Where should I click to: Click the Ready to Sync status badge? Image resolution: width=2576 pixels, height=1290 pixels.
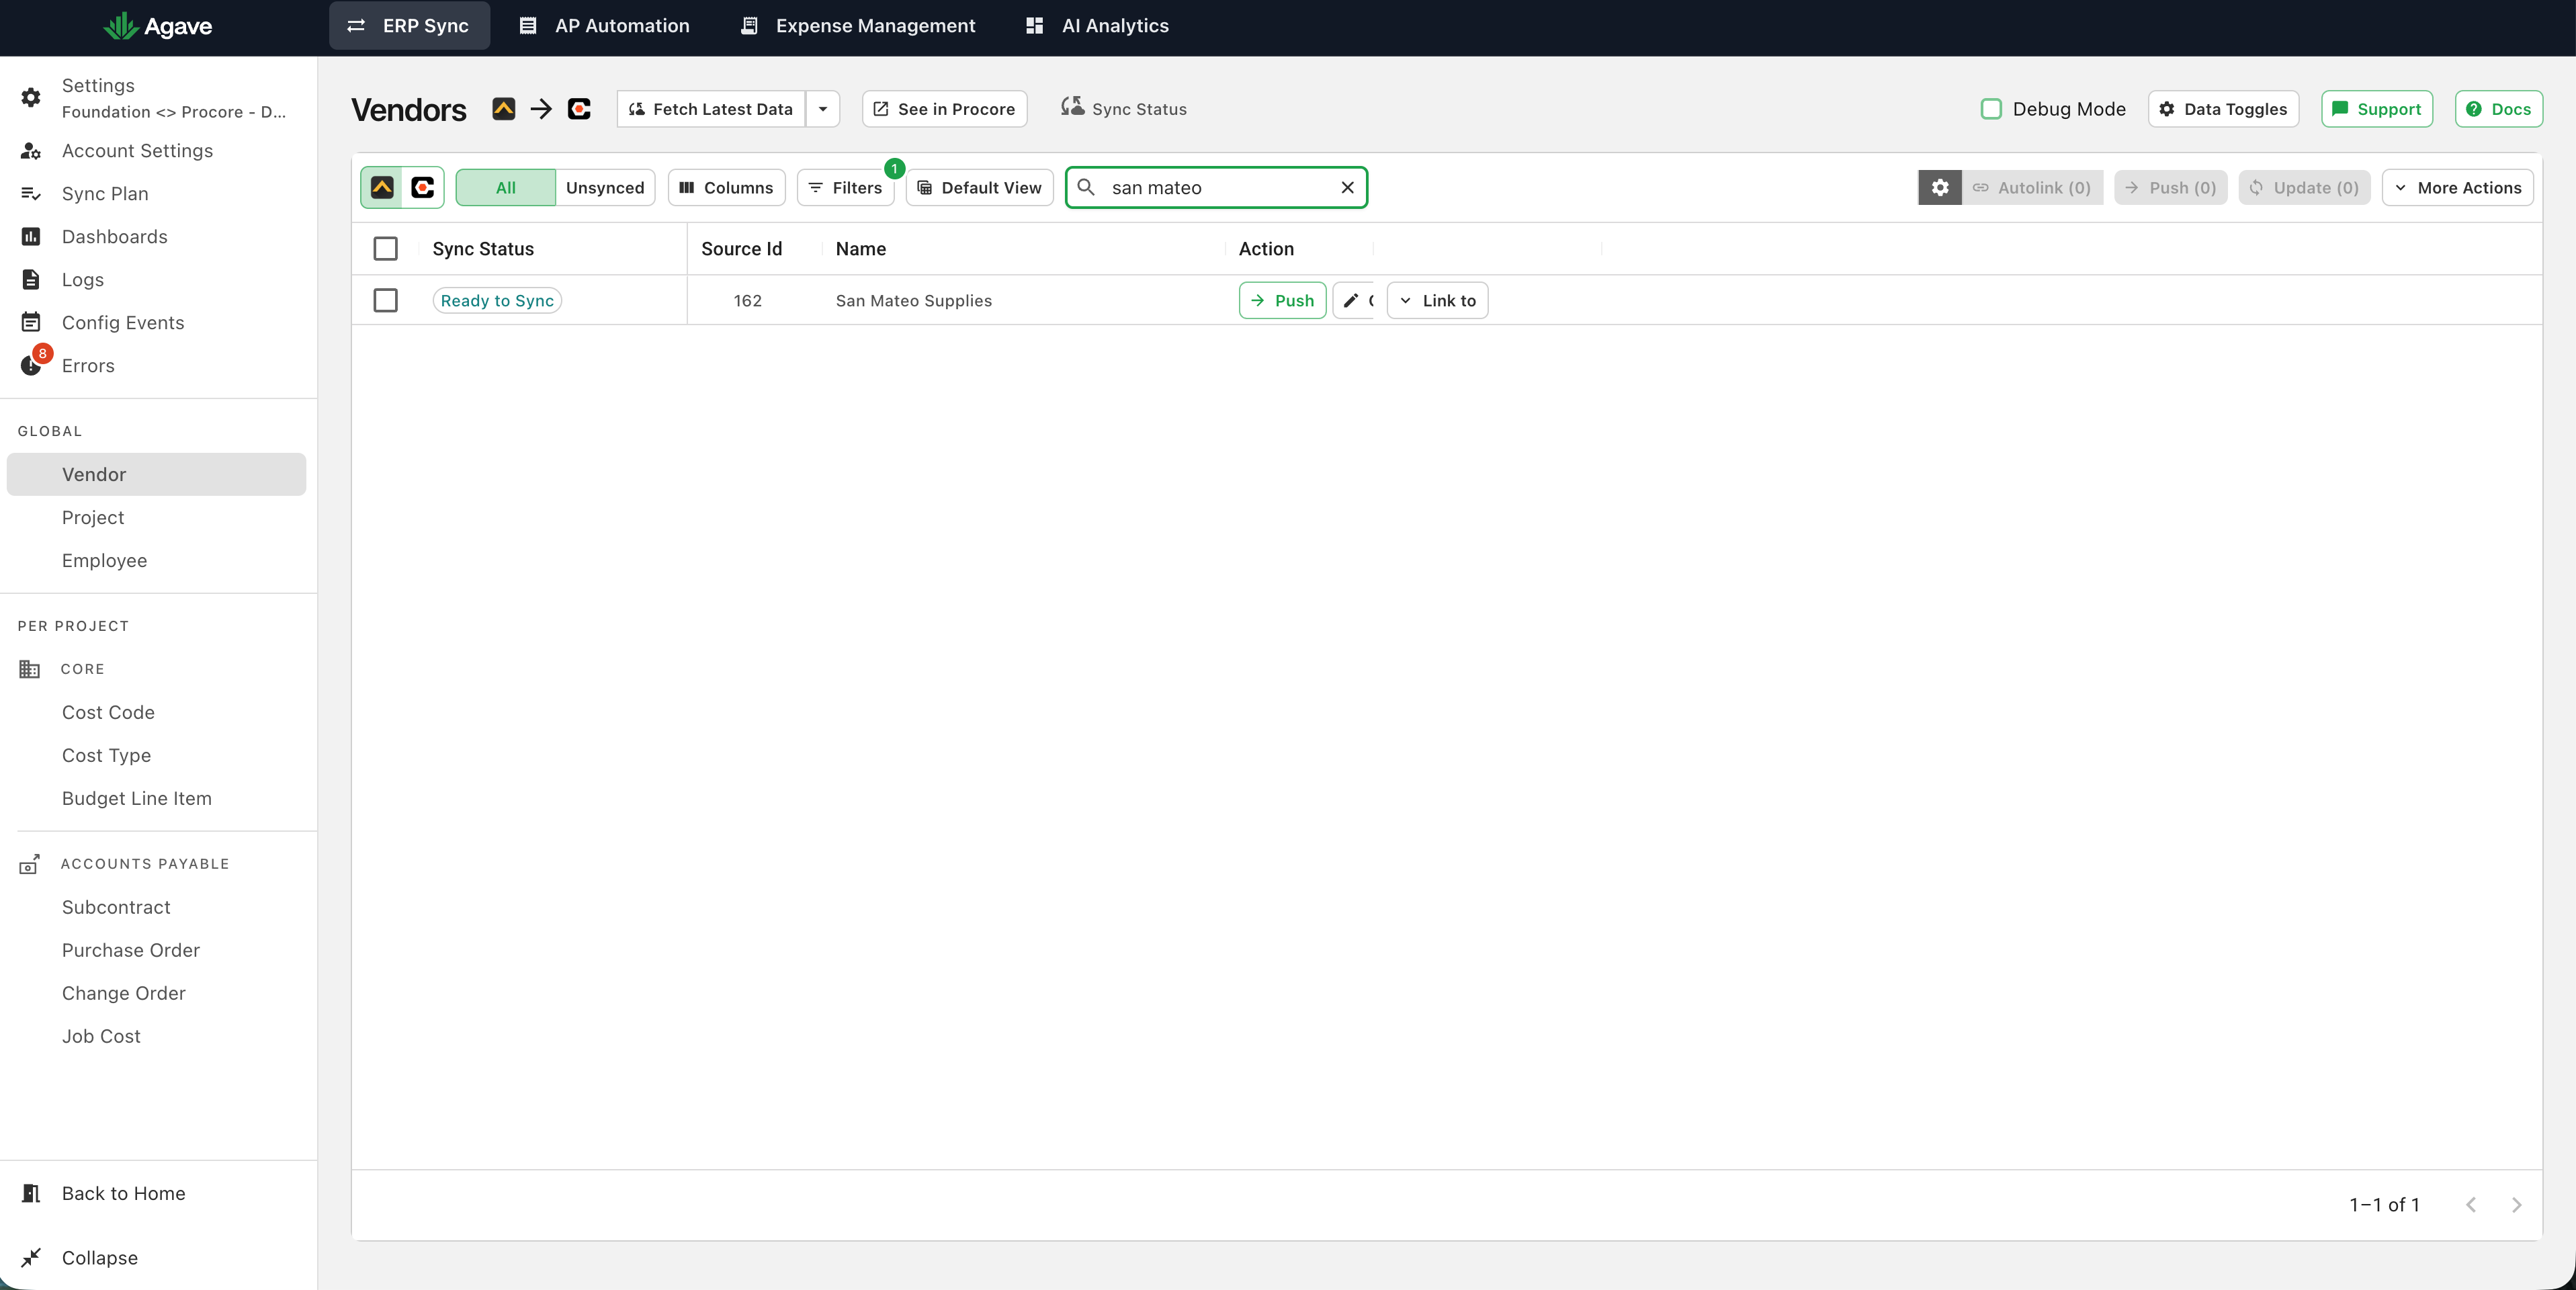click(497, 301)
